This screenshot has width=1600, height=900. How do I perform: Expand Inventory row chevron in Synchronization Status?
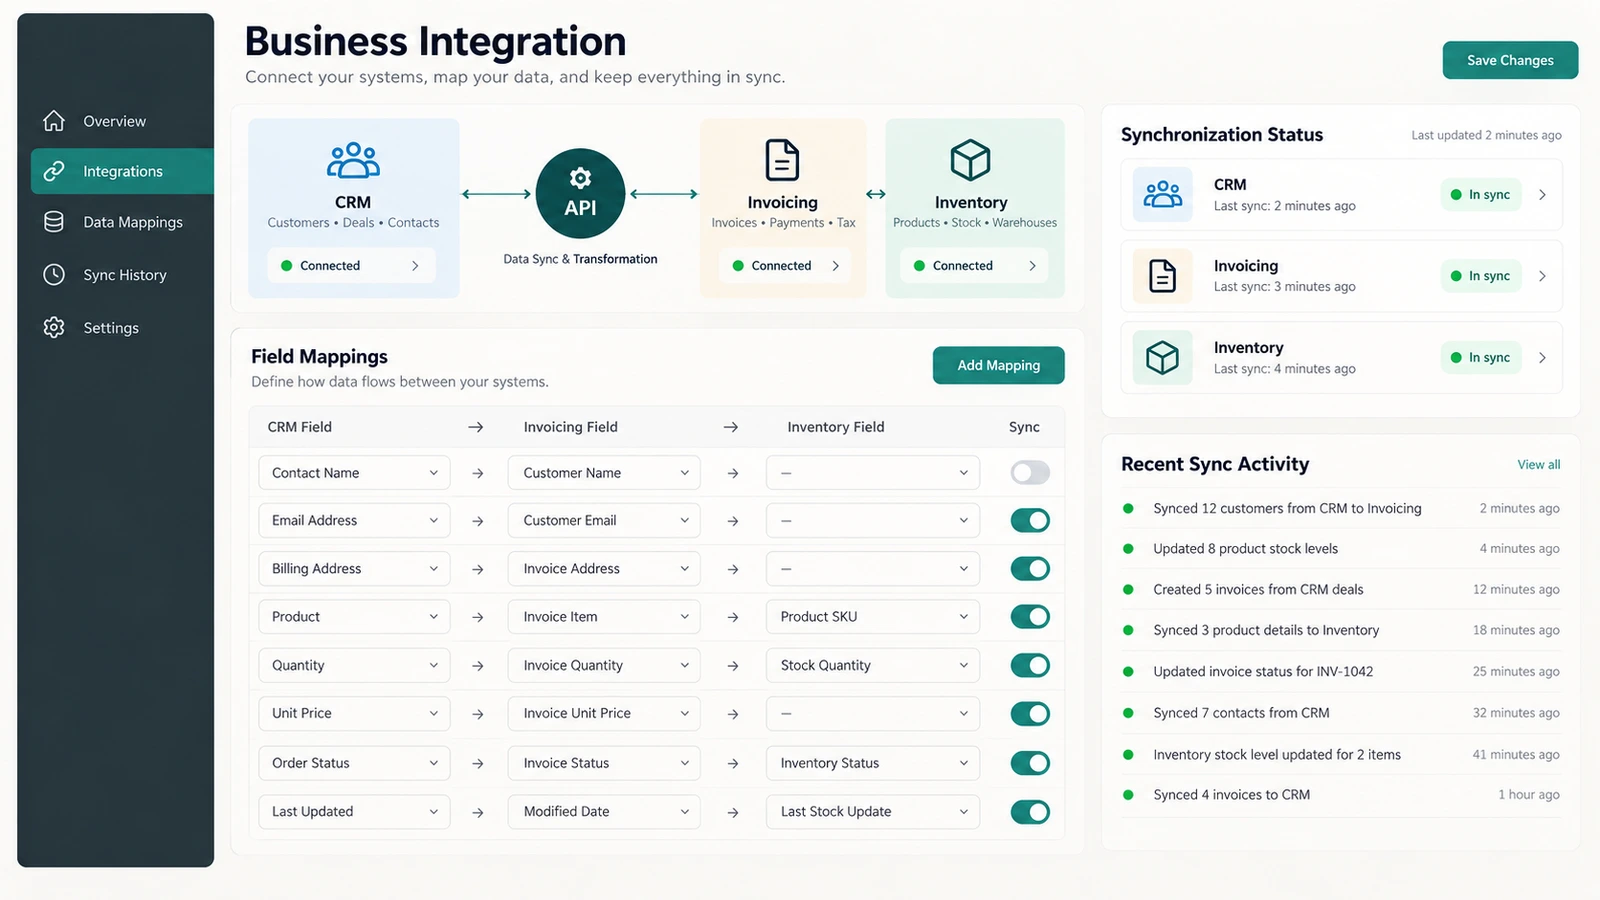coord(1542,358)
